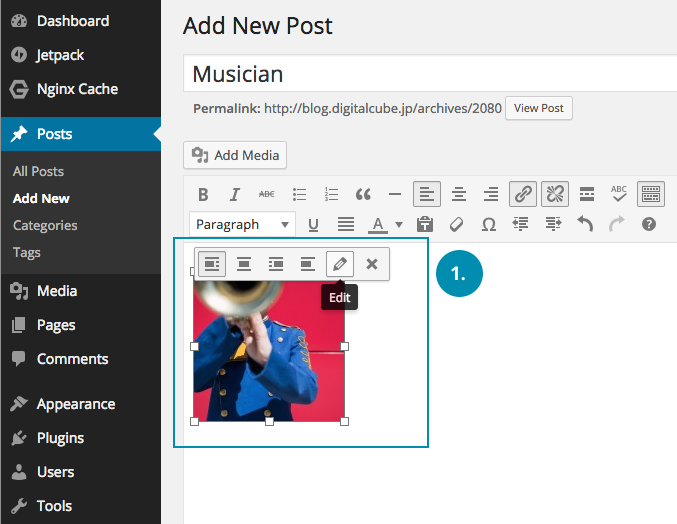Open the Media menu in sidebar
The width and height of the screenshot is (677, 524).
57,291
